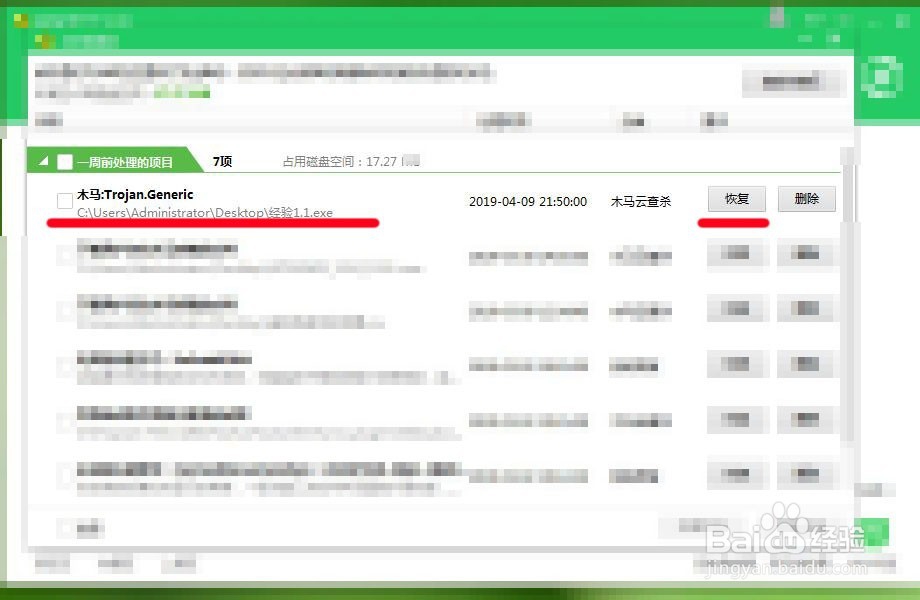This screenshot has height=600, width=920.
Task: Select the 木马云查杀 column entry
Action: (640, 200)
